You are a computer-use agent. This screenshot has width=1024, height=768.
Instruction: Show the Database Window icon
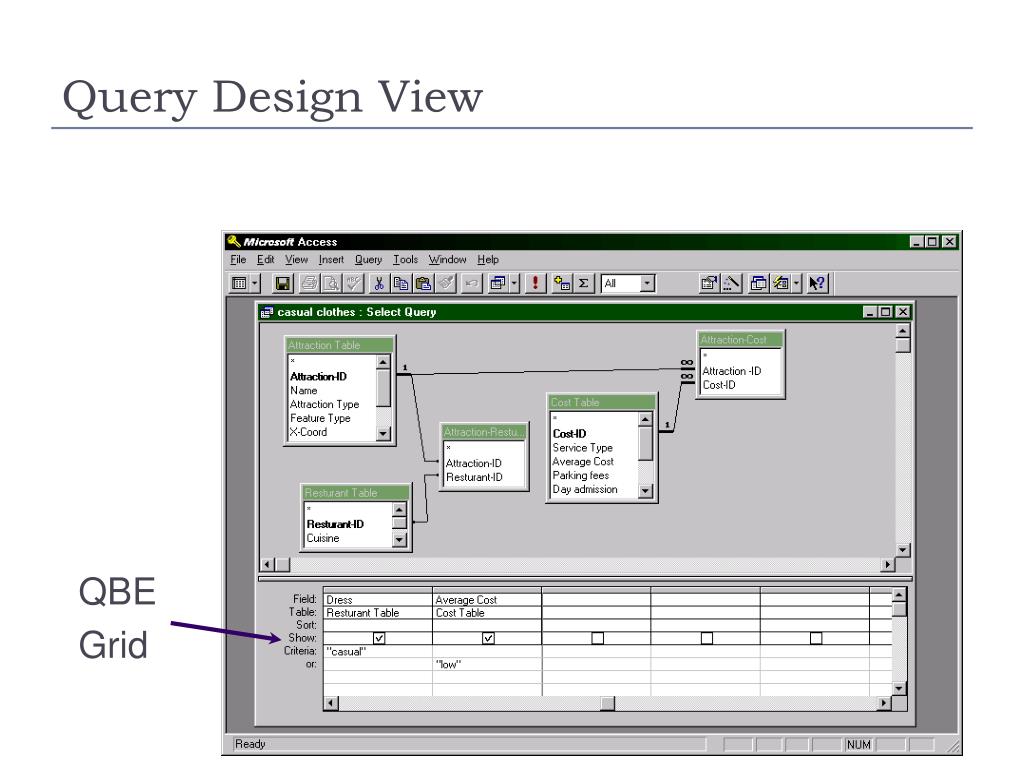(758, 283)
